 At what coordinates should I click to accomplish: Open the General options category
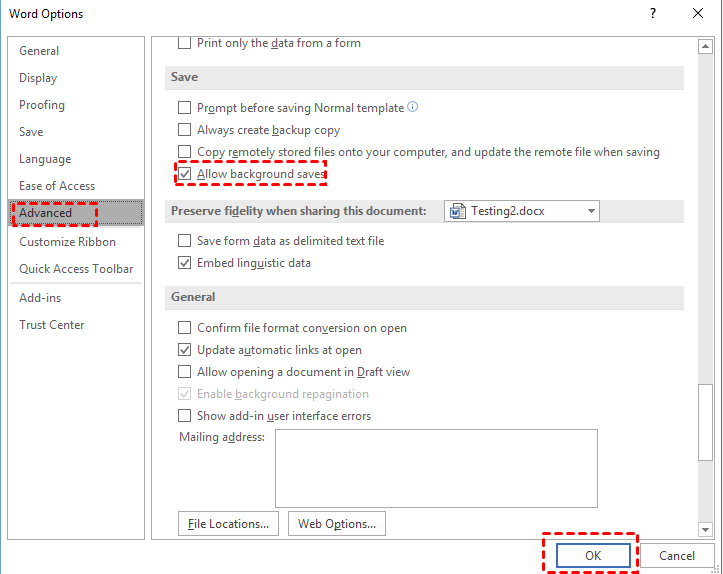coord(76,51)
